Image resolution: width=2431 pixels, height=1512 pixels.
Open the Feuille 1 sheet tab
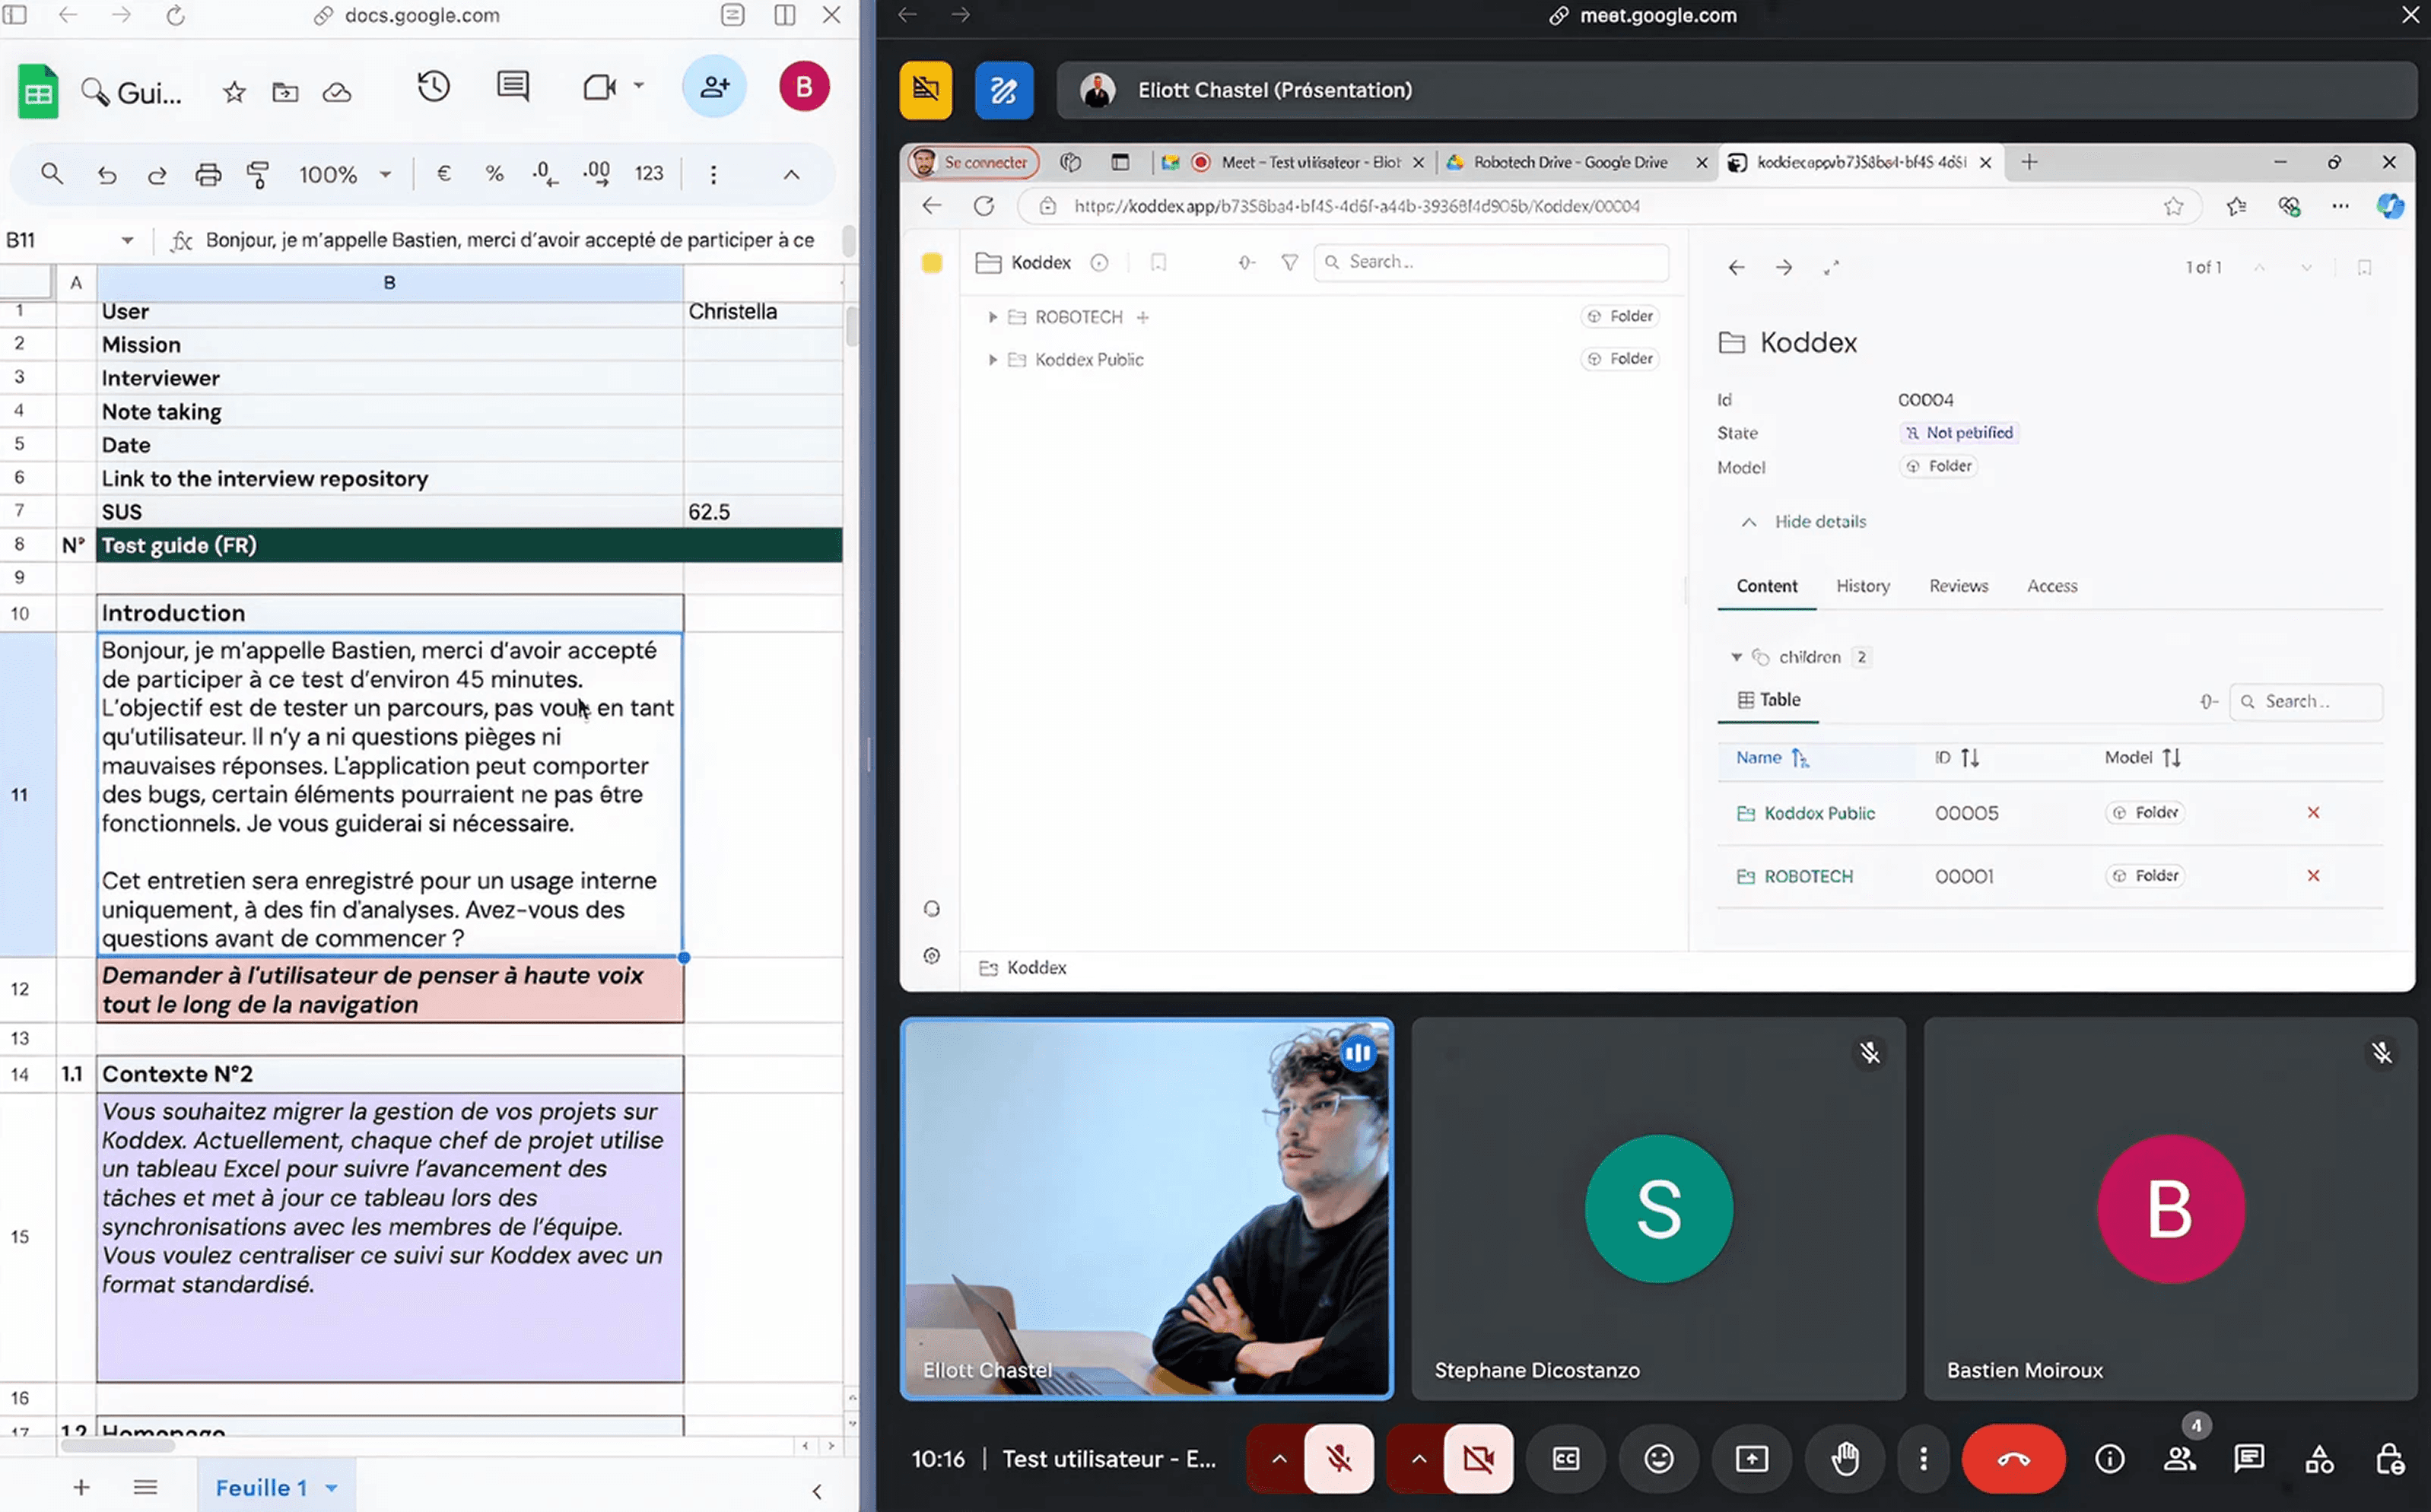pos(260,1487)
